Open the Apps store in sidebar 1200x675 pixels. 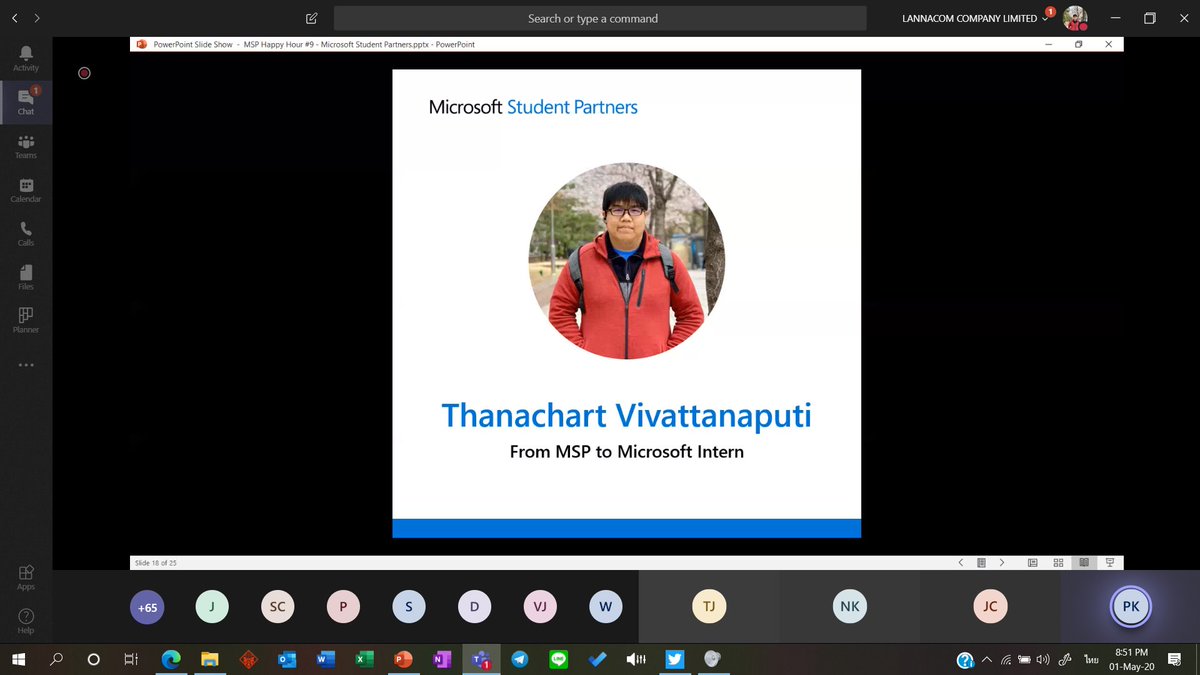pos(26,577)
